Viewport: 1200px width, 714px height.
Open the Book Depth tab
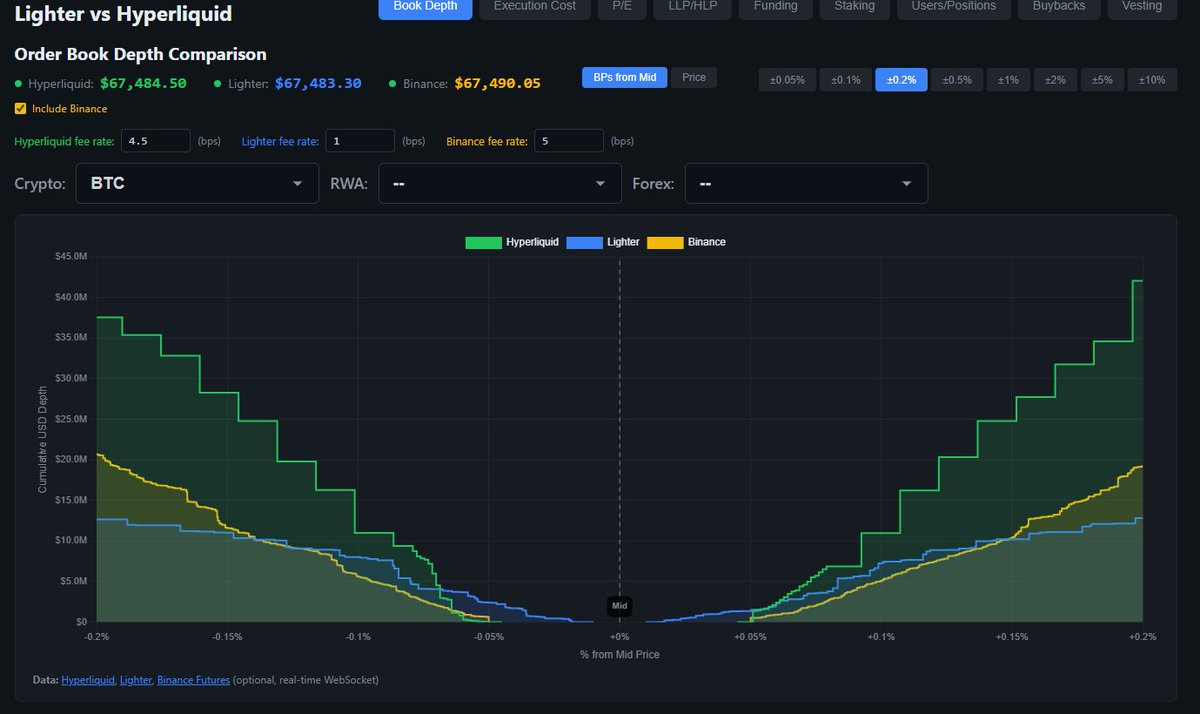(x=425, y=7)
